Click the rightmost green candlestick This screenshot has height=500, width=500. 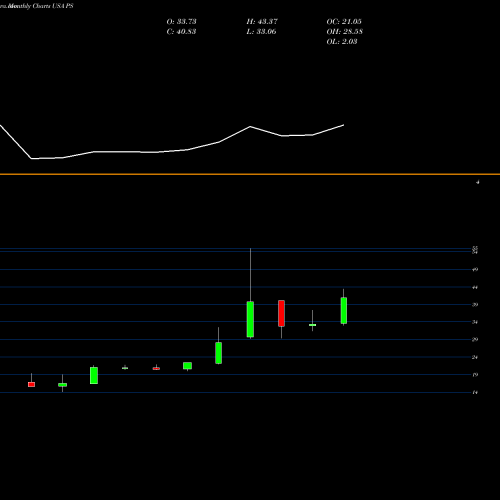point(344,310)
